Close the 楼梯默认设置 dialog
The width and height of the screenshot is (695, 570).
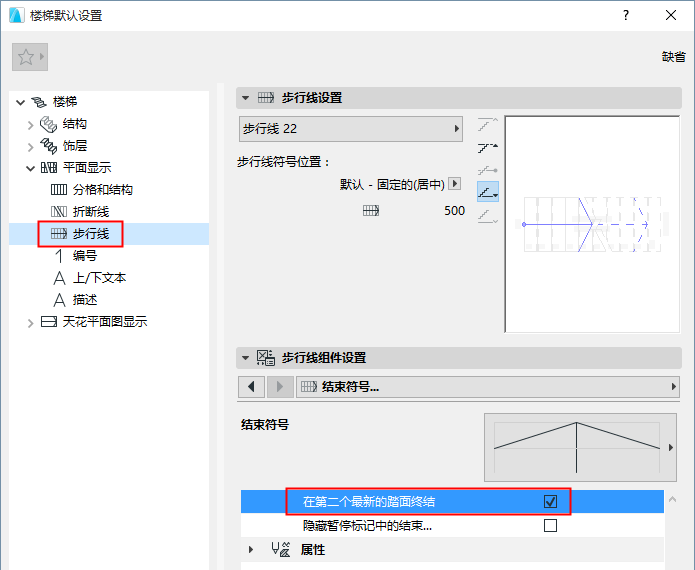(671, 15)
